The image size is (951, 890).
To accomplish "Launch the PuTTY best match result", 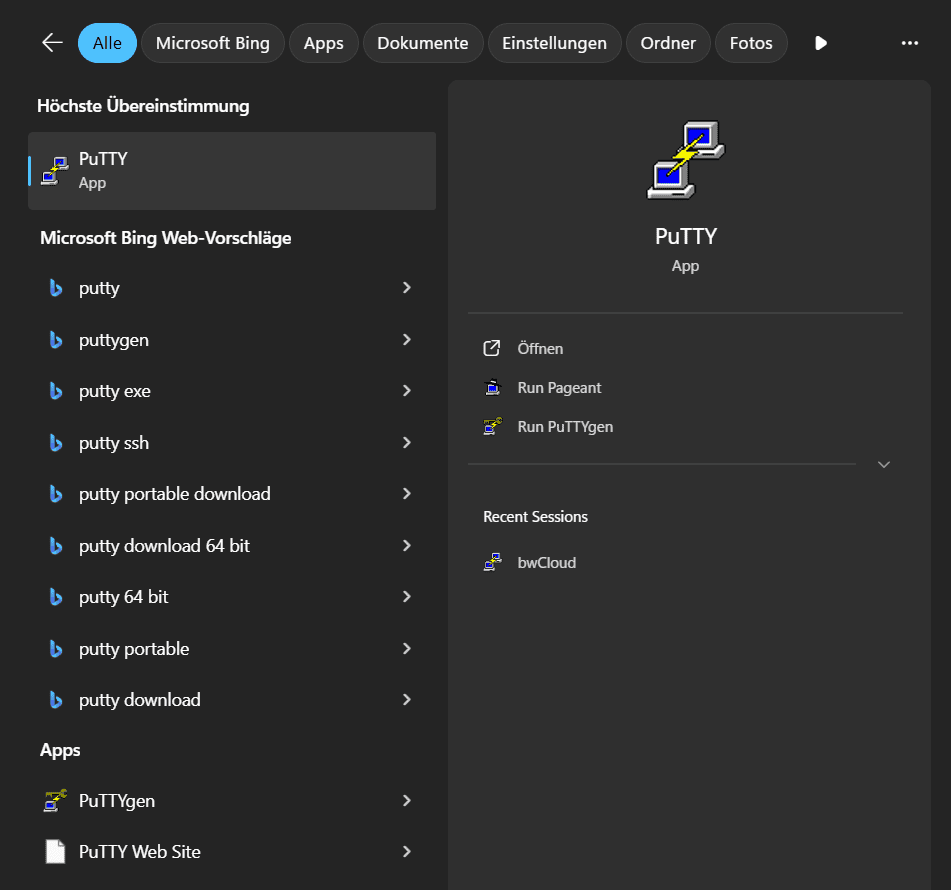I will tap(232, 170).
